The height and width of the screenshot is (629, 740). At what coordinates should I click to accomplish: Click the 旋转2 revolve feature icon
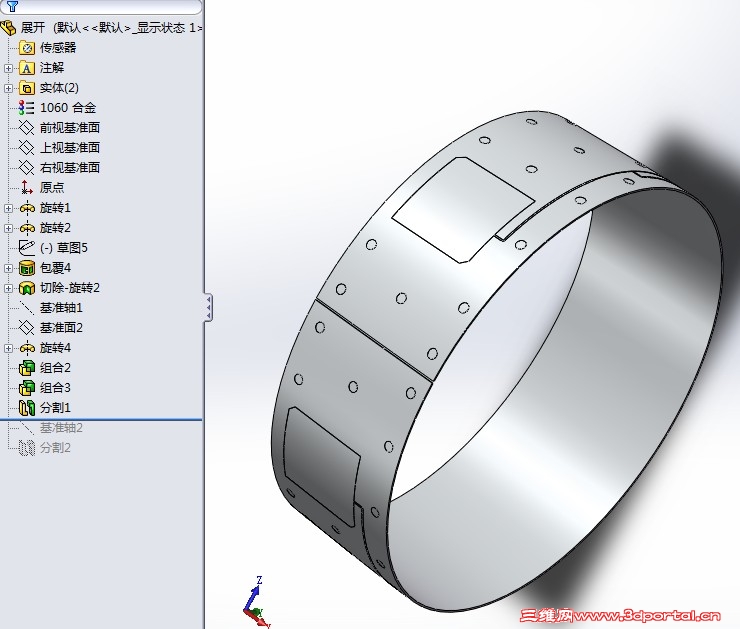(x=27, y=228)
